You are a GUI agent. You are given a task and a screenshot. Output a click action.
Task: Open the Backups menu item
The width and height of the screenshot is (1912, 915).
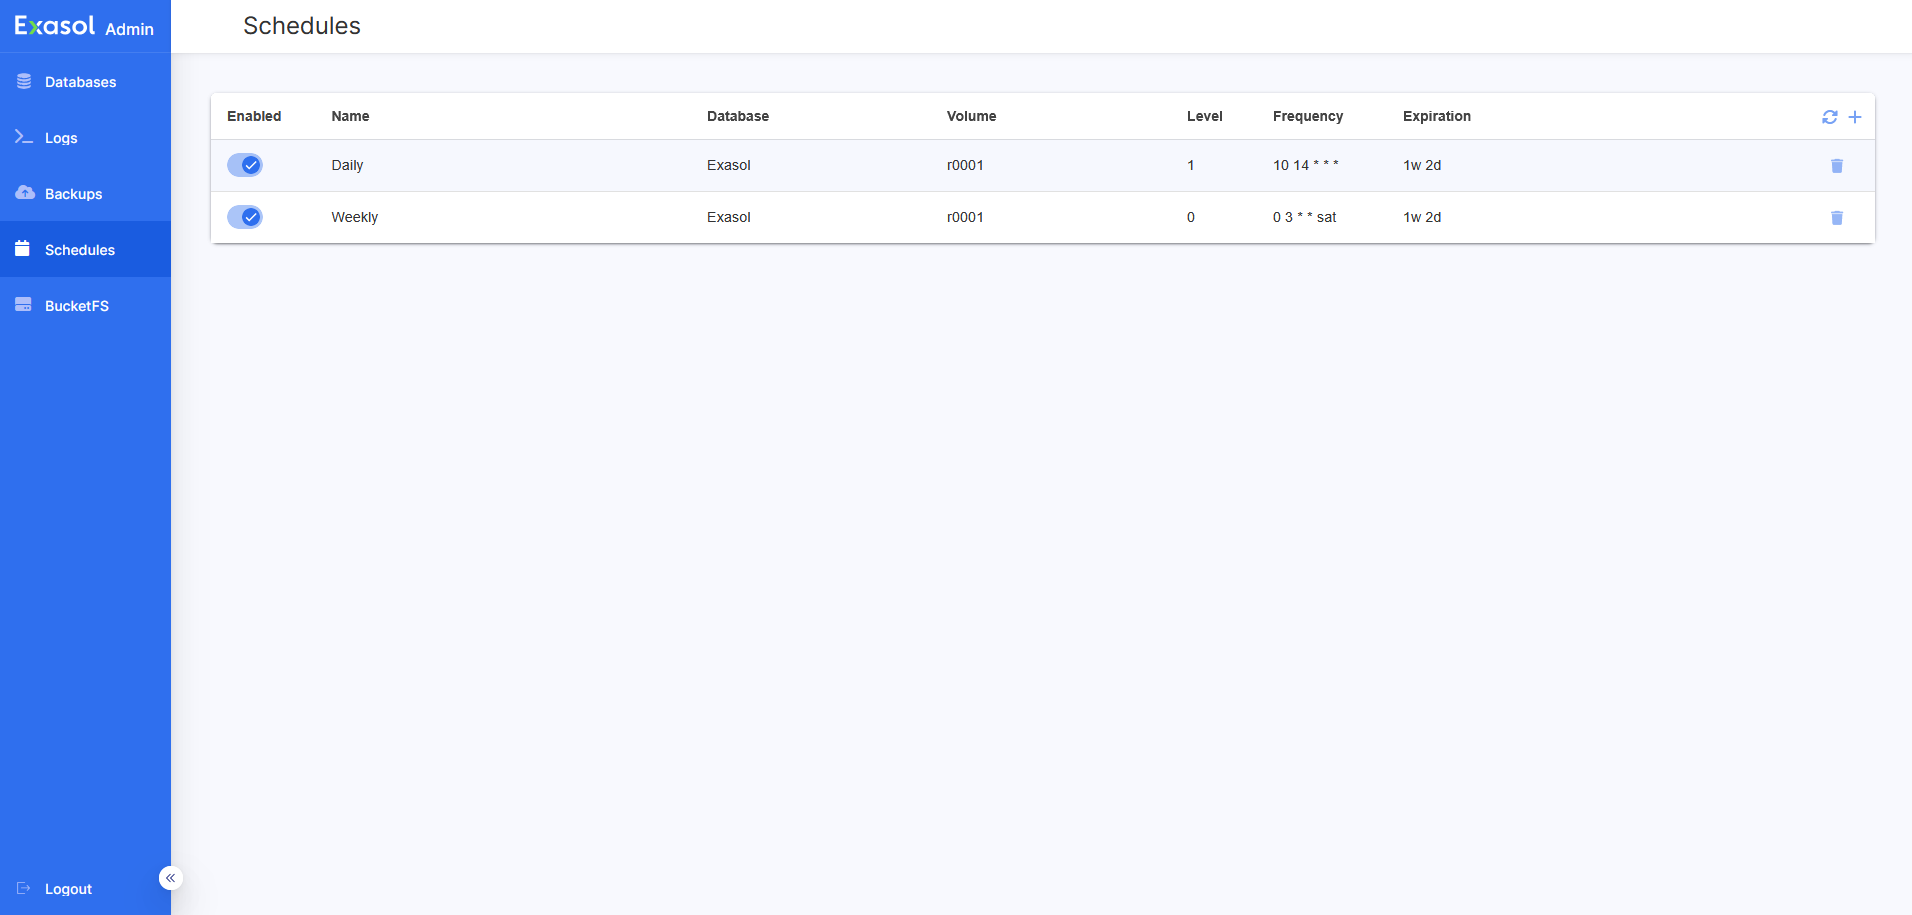tap(73, 194)
